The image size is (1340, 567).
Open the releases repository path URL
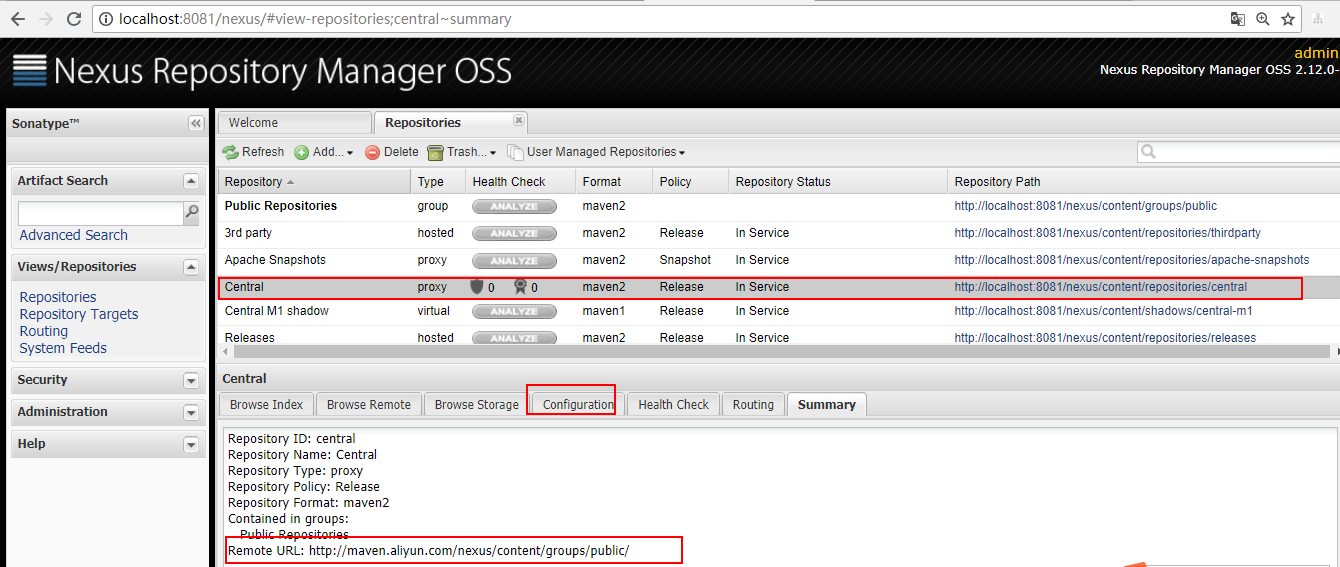1105,338
